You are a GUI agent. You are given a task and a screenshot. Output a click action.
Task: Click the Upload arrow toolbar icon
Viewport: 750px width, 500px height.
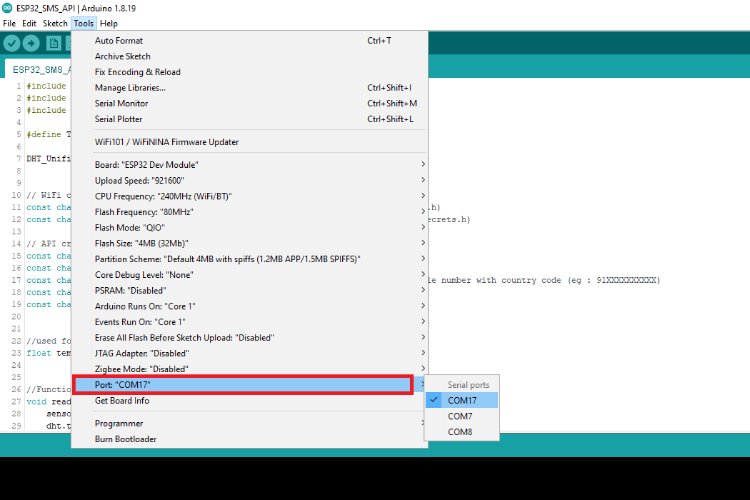pos(31,44)
